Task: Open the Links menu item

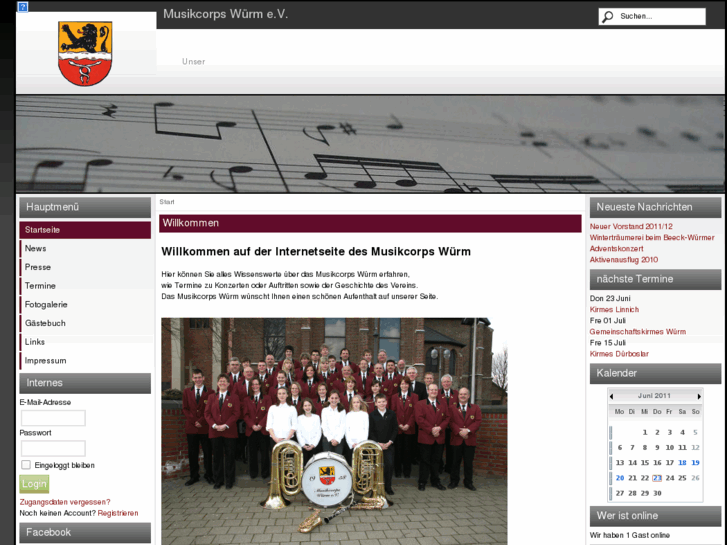Action: [85, 342]
